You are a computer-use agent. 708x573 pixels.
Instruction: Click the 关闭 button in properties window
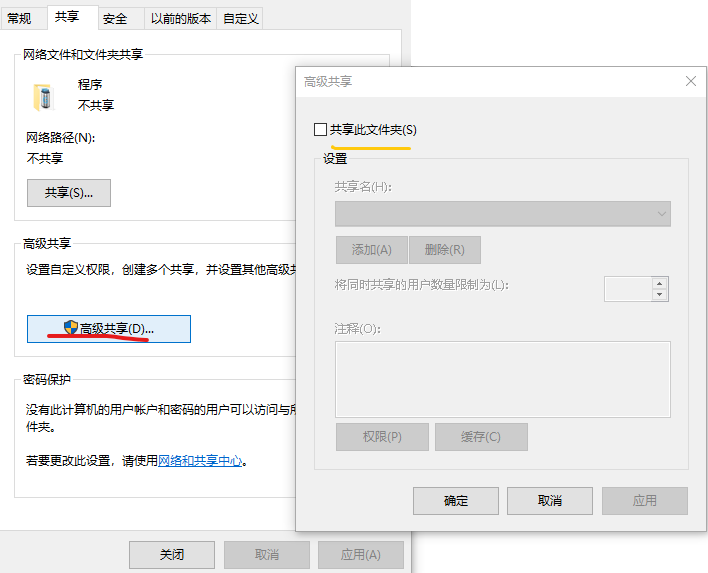(172, 554)
